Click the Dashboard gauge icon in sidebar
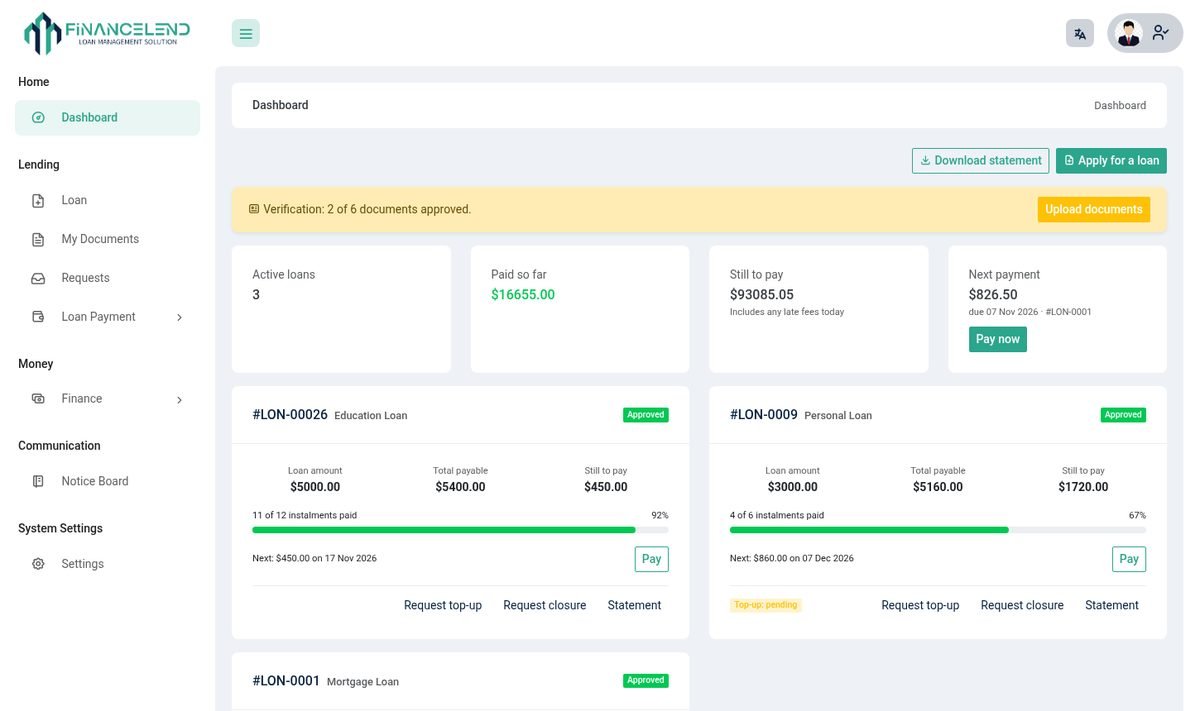Image resolution: width=1200 pixels, height=711 pixels. [x=38, y=117]
